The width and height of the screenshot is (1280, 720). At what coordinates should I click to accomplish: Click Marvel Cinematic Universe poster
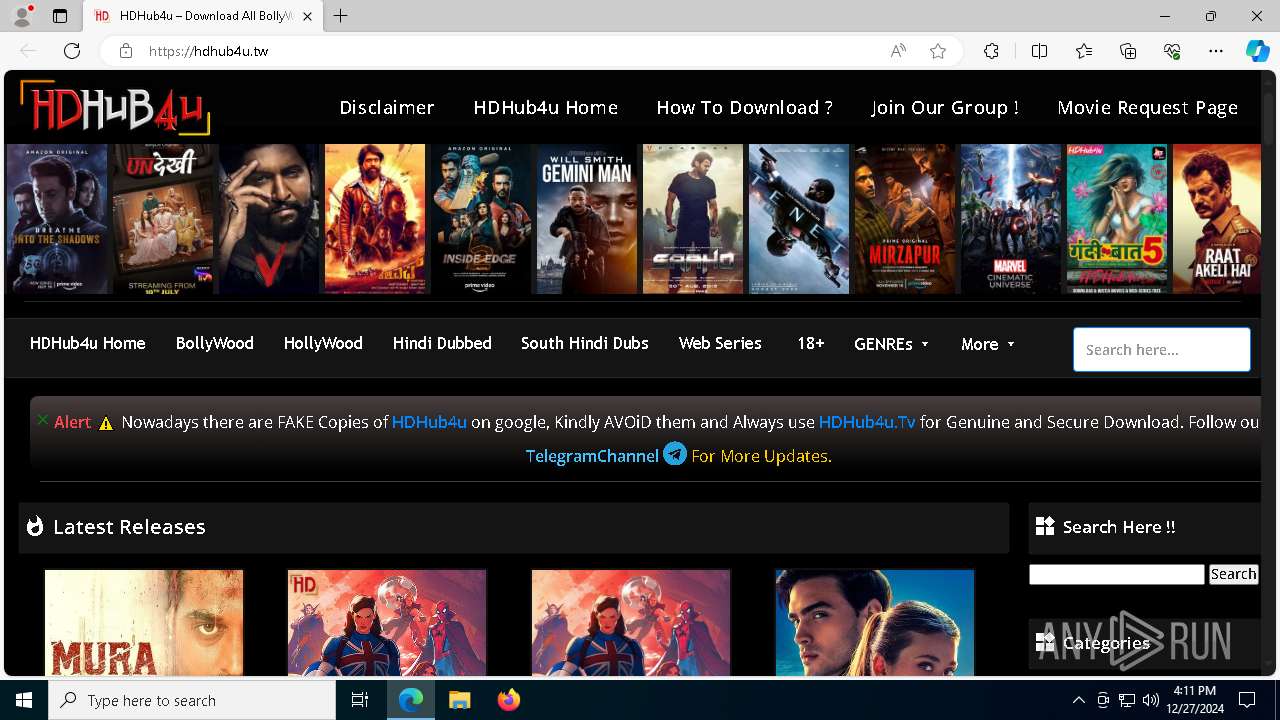1011,219
